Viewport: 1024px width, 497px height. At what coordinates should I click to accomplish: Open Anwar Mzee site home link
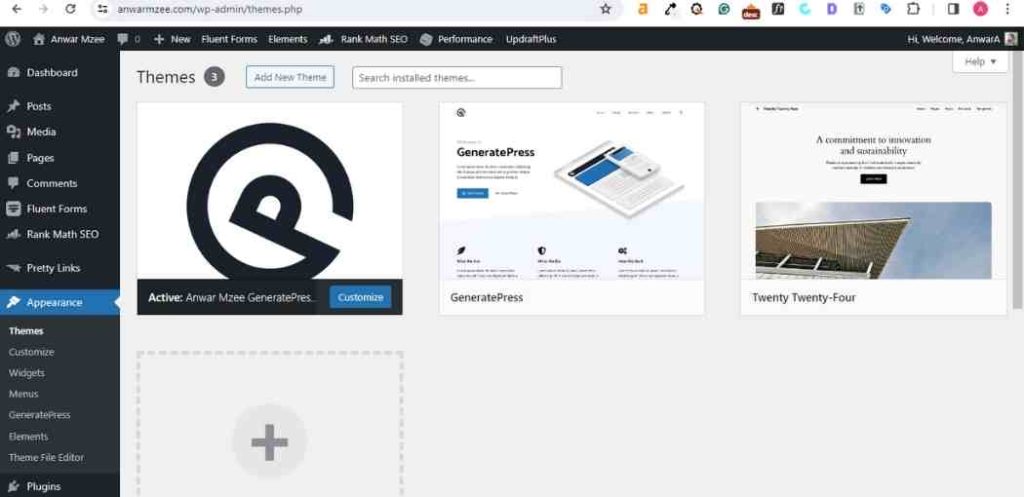tap(69, 39)
